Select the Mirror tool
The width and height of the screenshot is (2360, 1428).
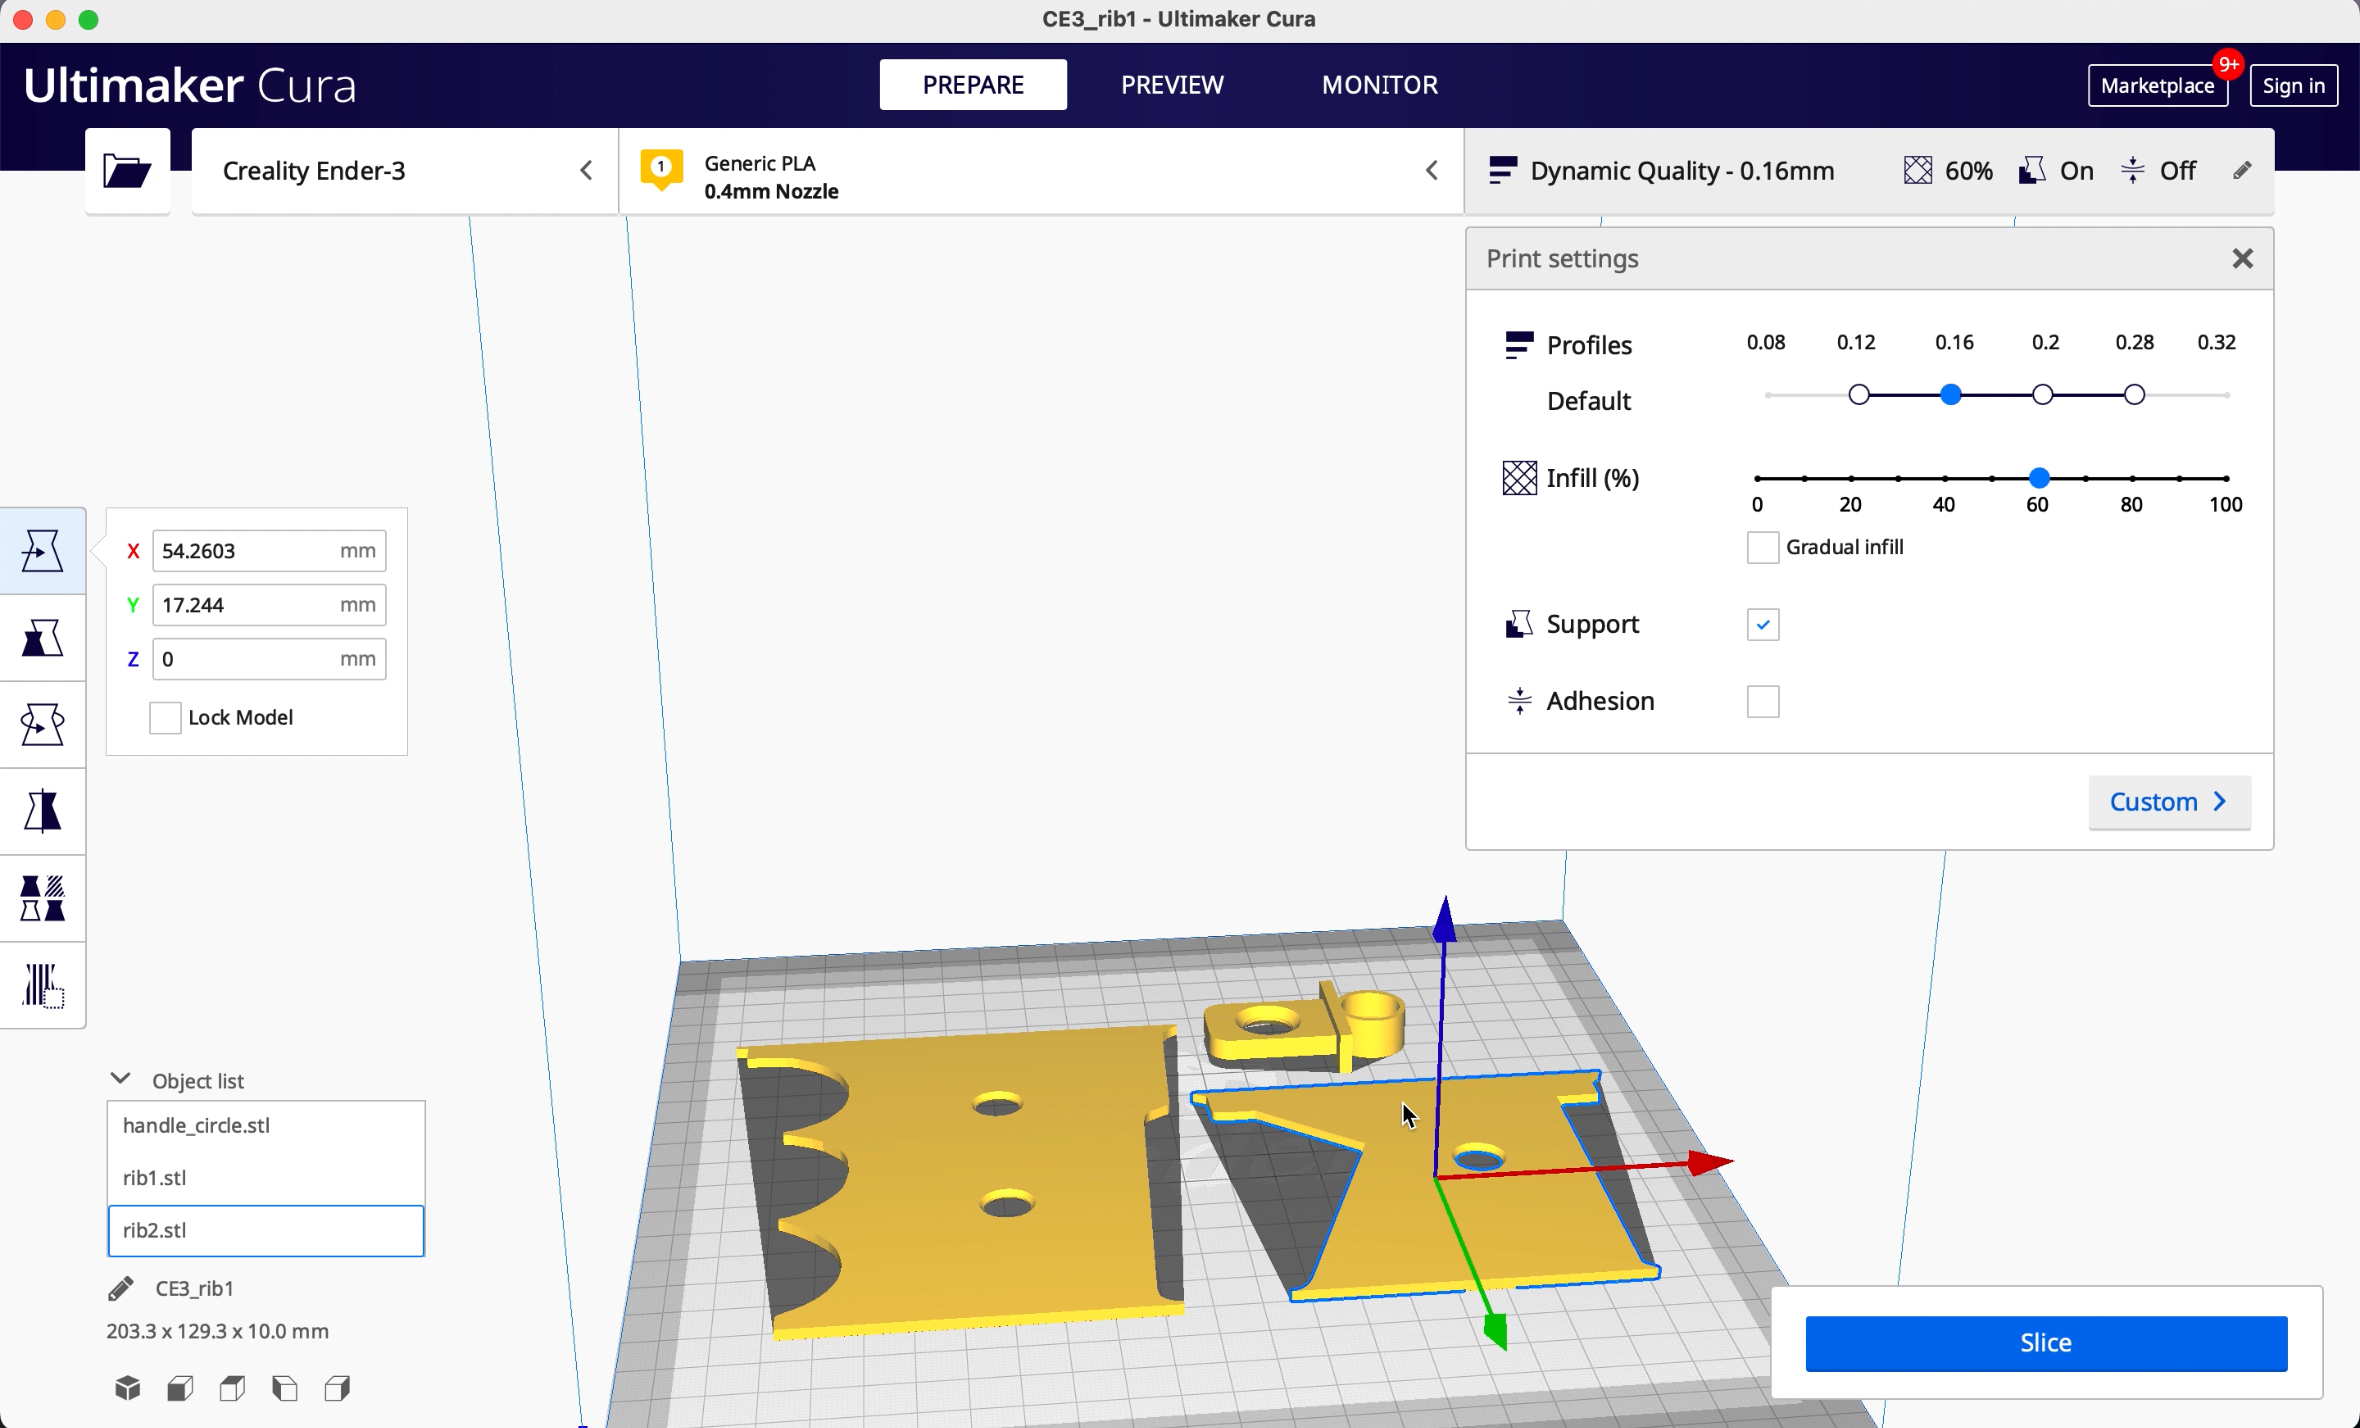click(x=42, y=811)
